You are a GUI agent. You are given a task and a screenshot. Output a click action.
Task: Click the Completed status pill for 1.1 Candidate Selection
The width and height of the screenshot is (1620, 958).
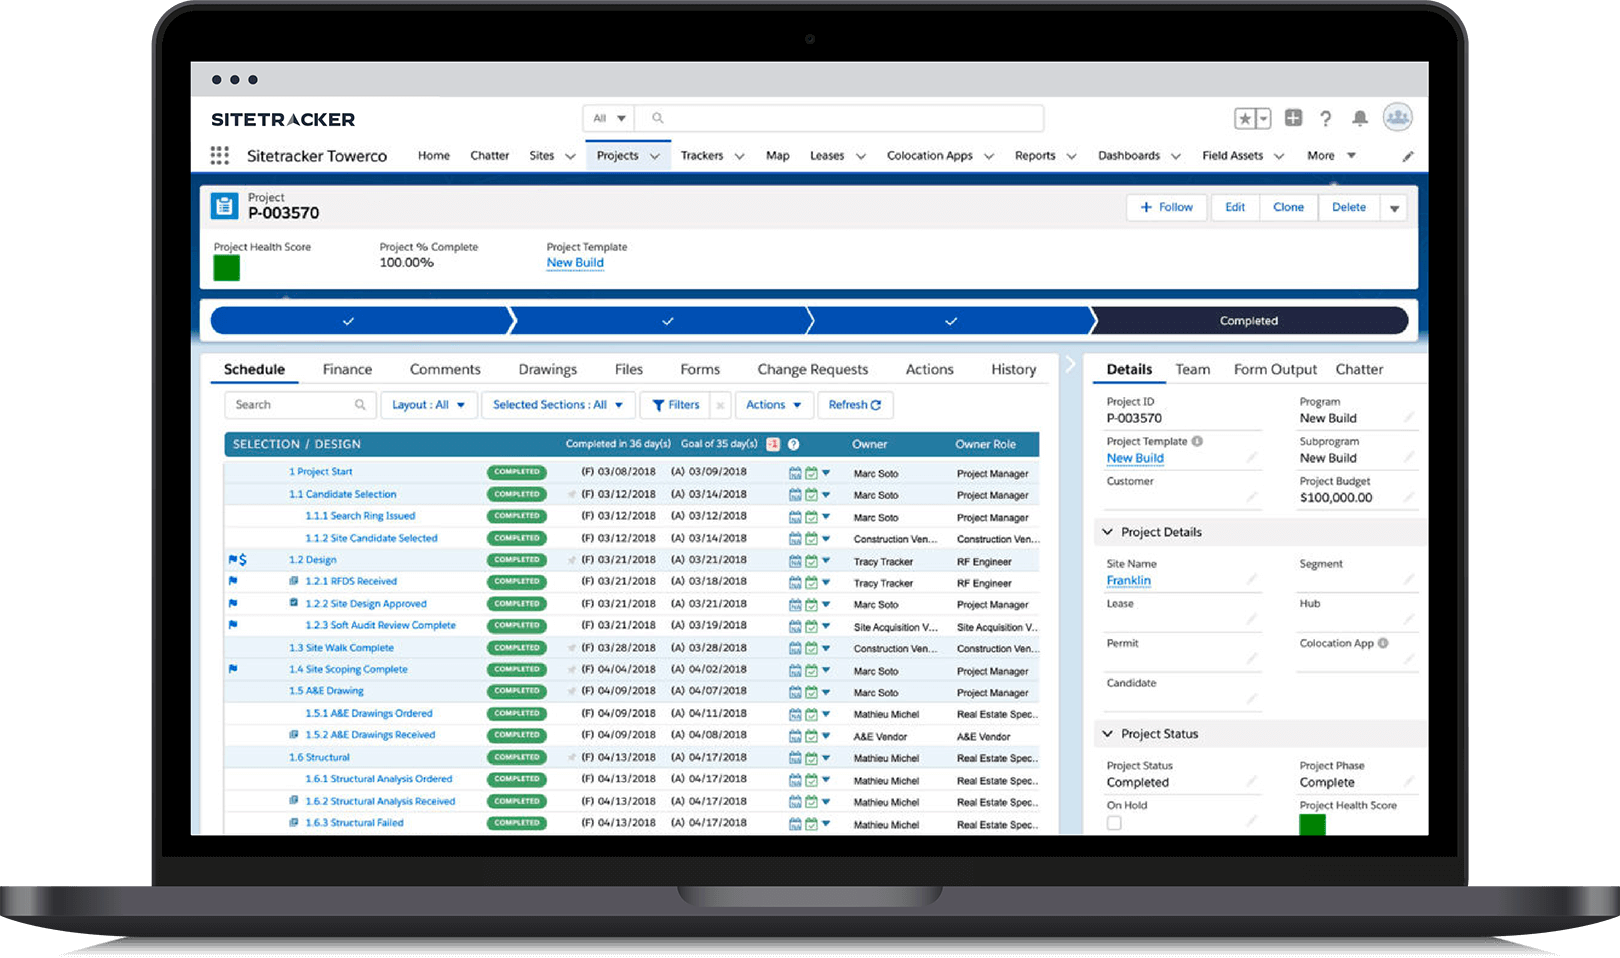(x=516, y=494)
